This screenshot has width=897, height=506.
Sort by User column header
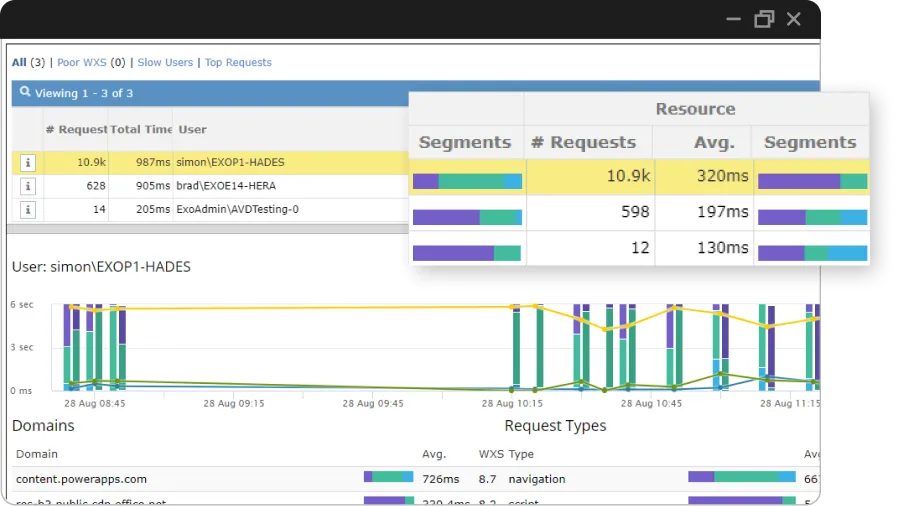coord(192,129)
